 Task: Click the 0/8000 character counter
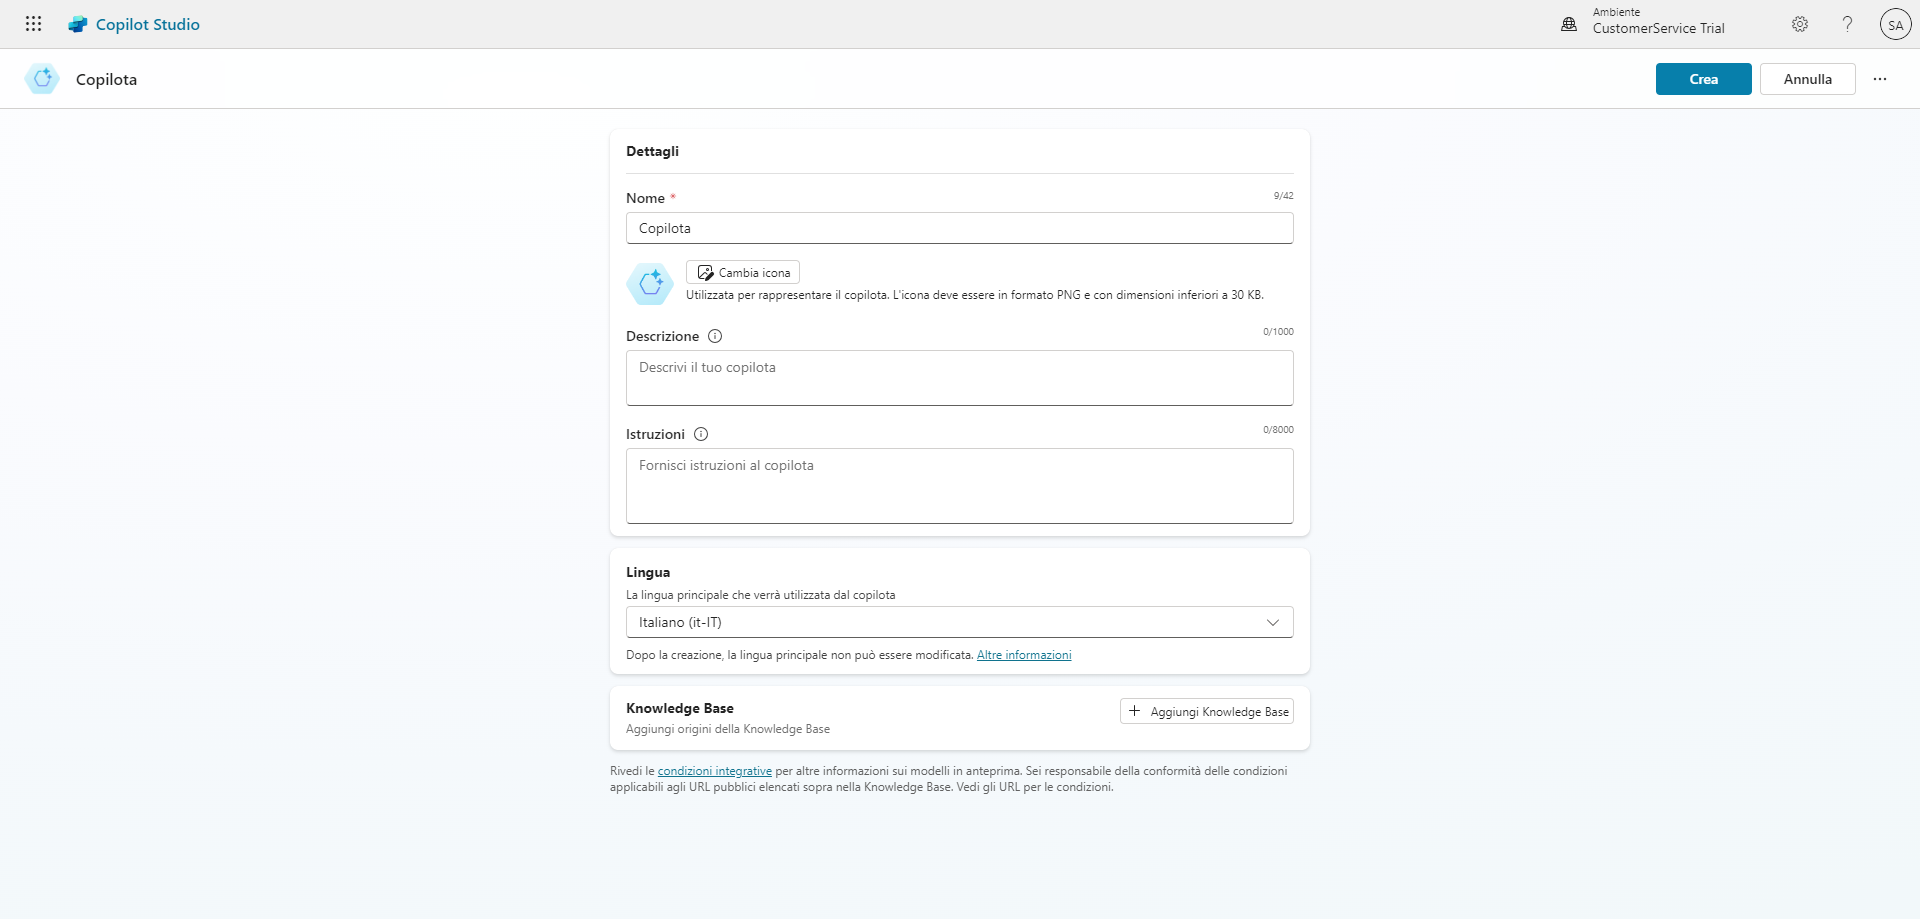click(1278, 430)
